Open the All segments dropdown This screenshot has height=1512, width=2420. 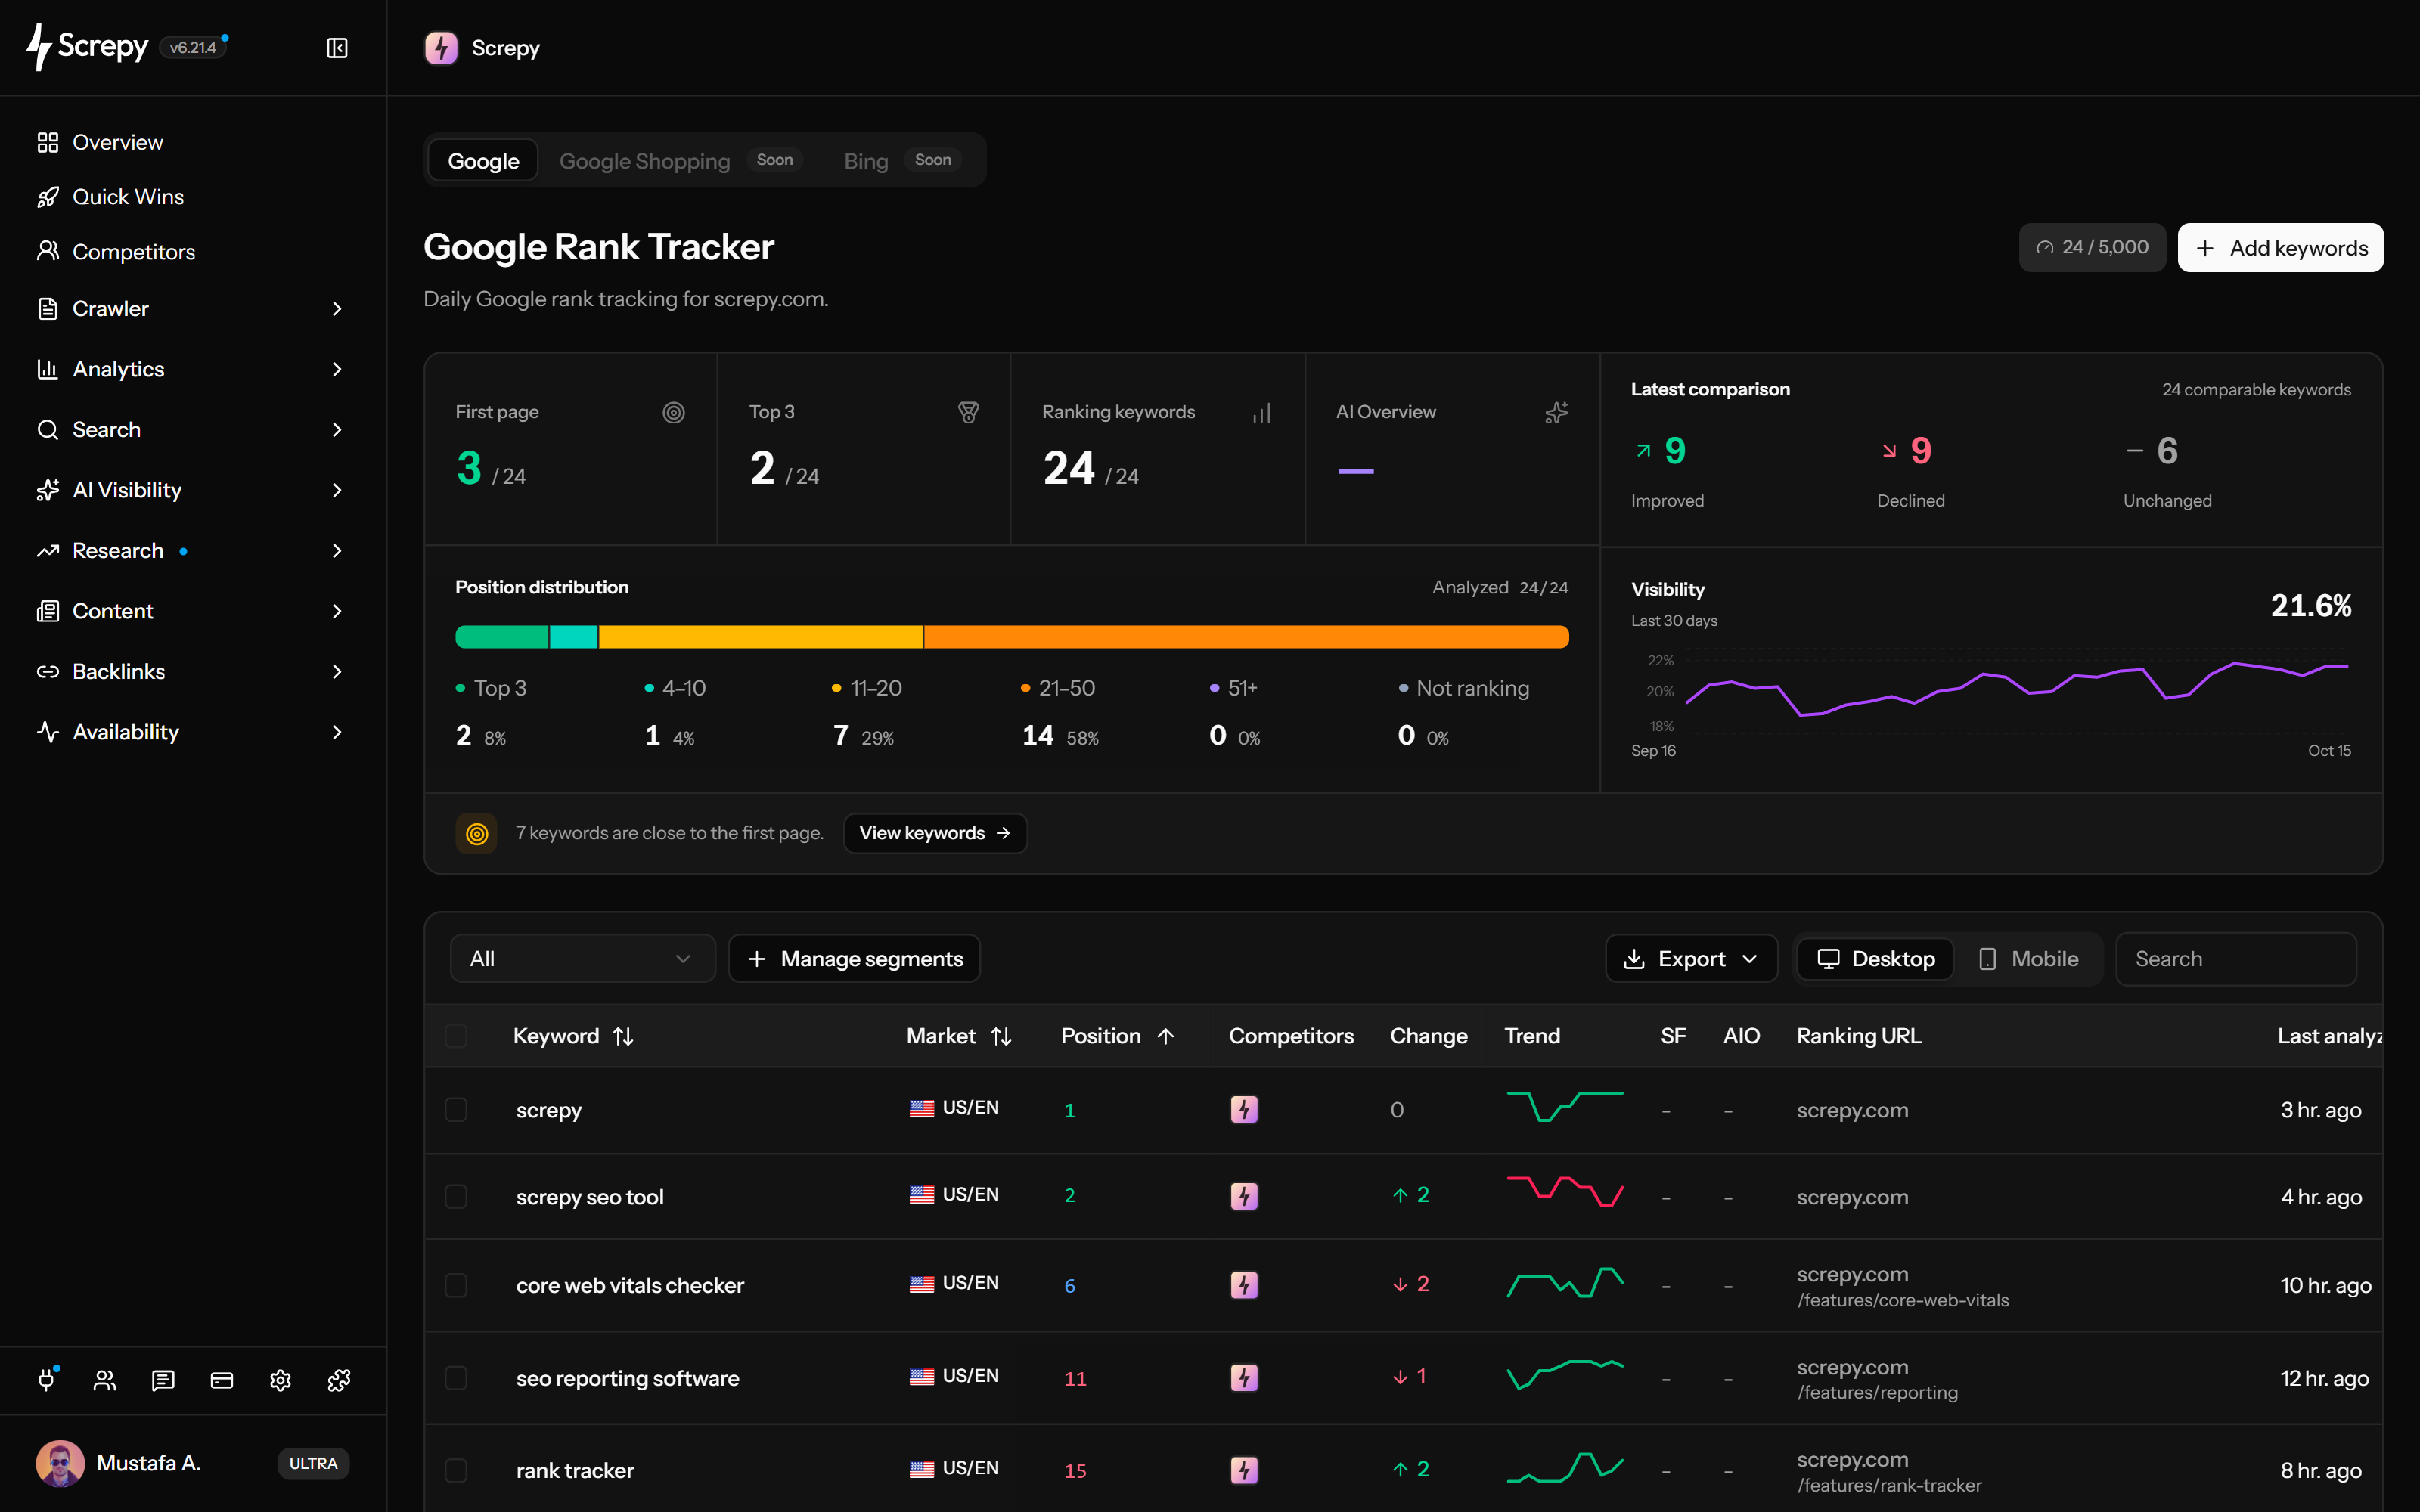pos(582,959)
